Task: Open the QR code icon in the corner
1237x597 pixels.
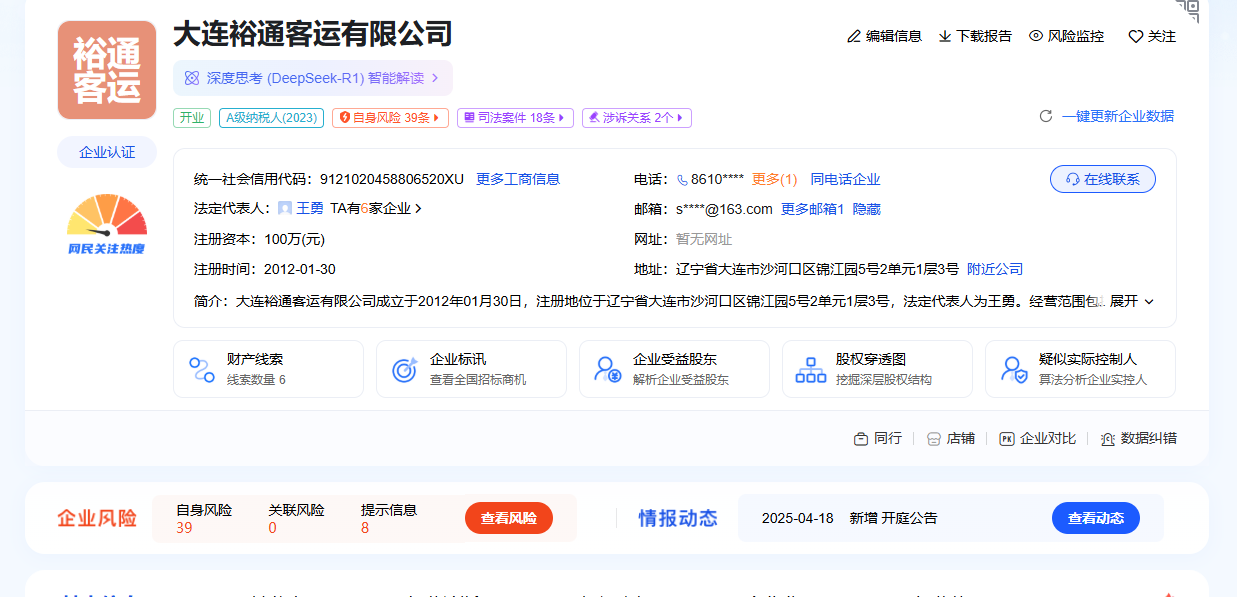Action: (x=1187, y=10)
